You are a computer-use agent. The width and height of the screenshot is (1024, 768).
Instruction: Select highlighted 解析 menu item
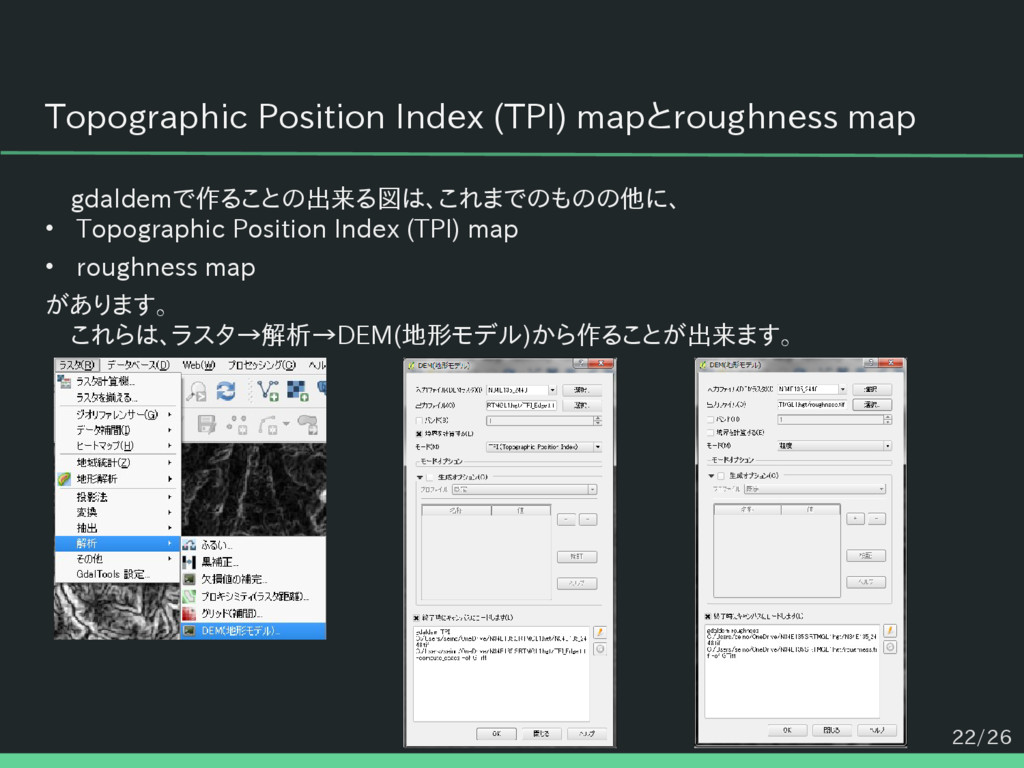tap(118, 543)
